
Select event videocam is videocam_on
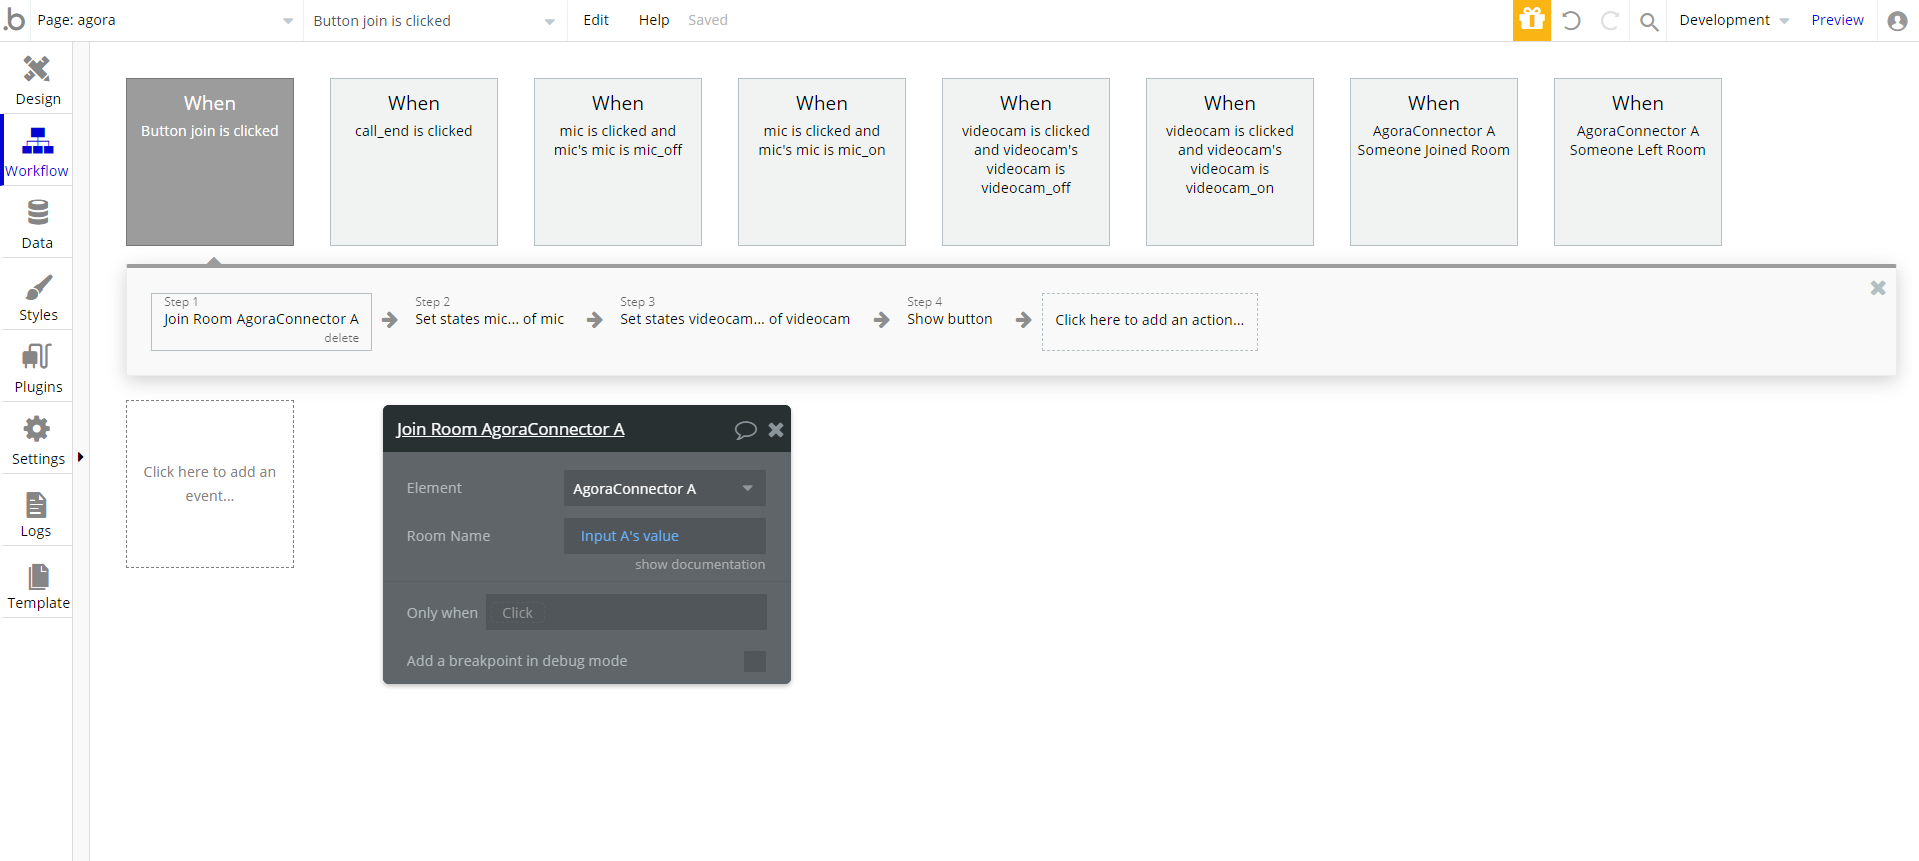pyautogui.click(x=1230, y=162)
